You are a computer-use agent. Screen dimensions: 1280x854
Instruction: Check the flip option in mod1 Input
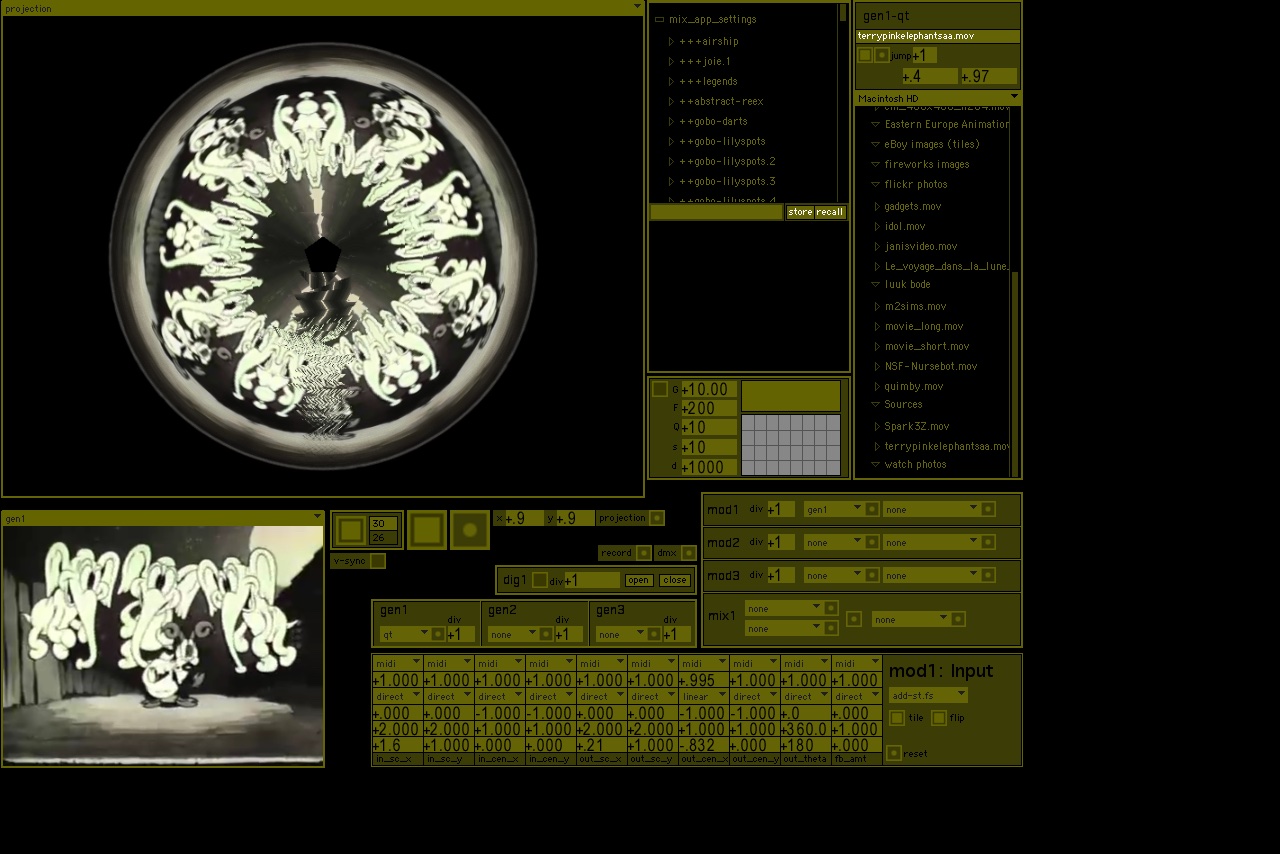(939, 718)
